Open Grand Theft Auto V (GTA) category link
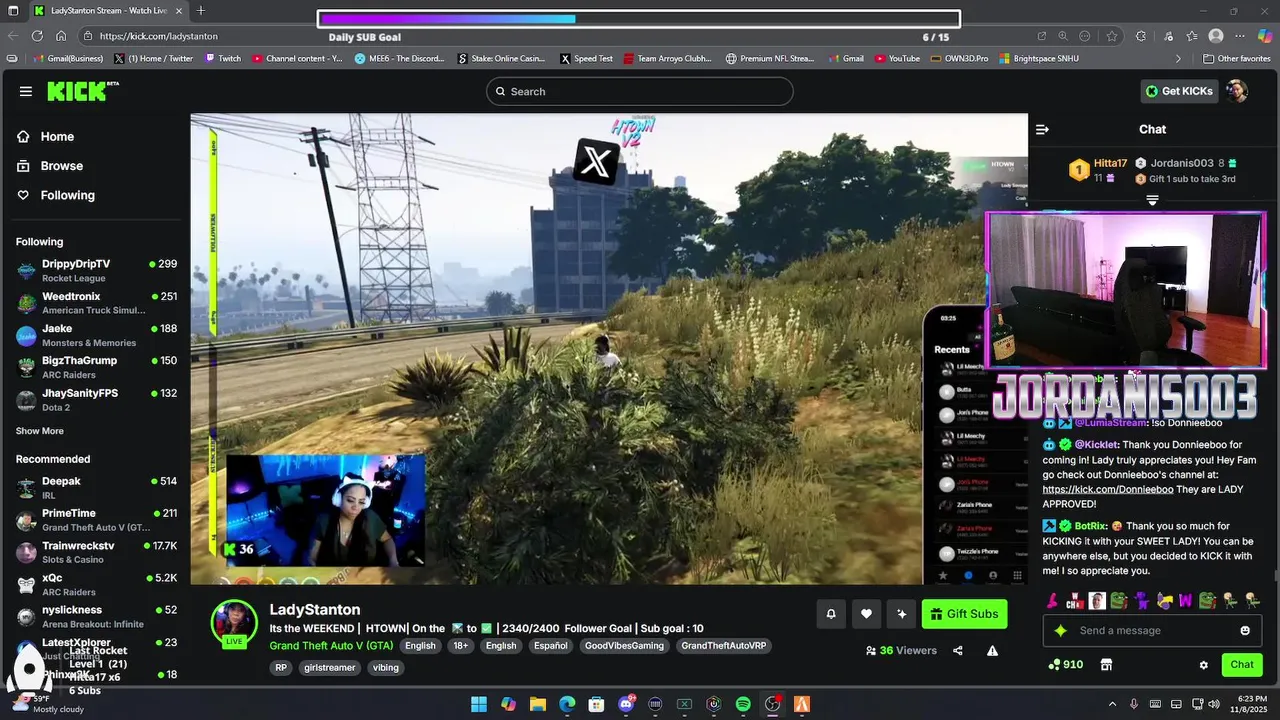 pyautogui.click(x=331, y=646)
